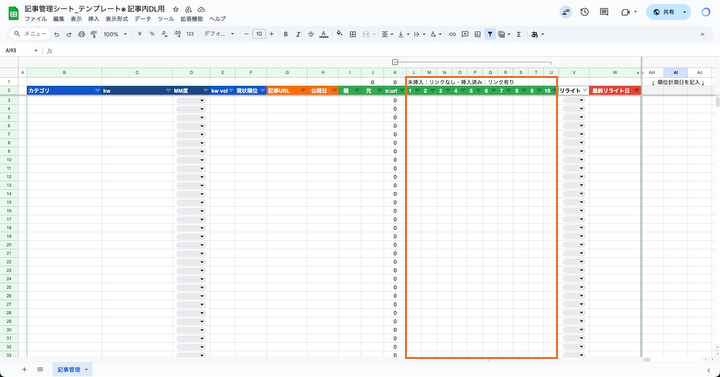The height and width of the screenshot is (377, 720).
Task: Click the print icon
Action: tap(82, 34)
